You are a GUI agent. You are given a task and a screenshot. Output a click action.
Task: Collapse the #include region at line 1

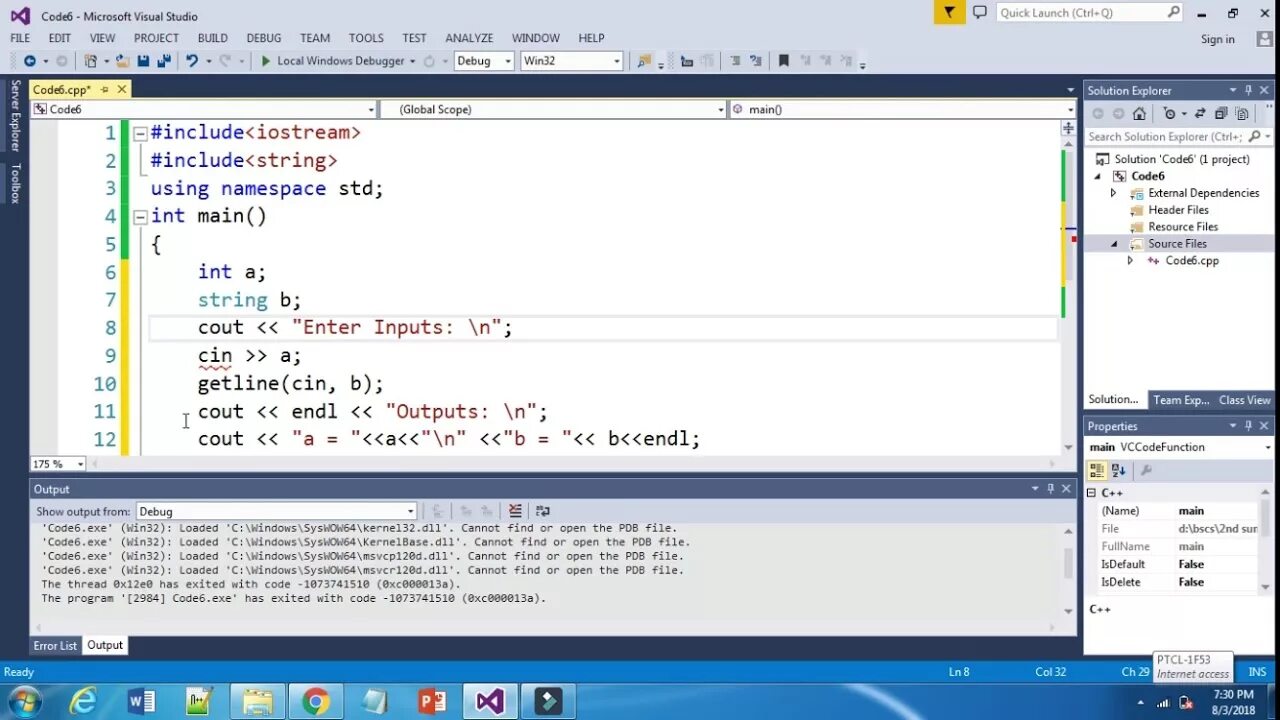pyautogui.click(x=141, y=133)
